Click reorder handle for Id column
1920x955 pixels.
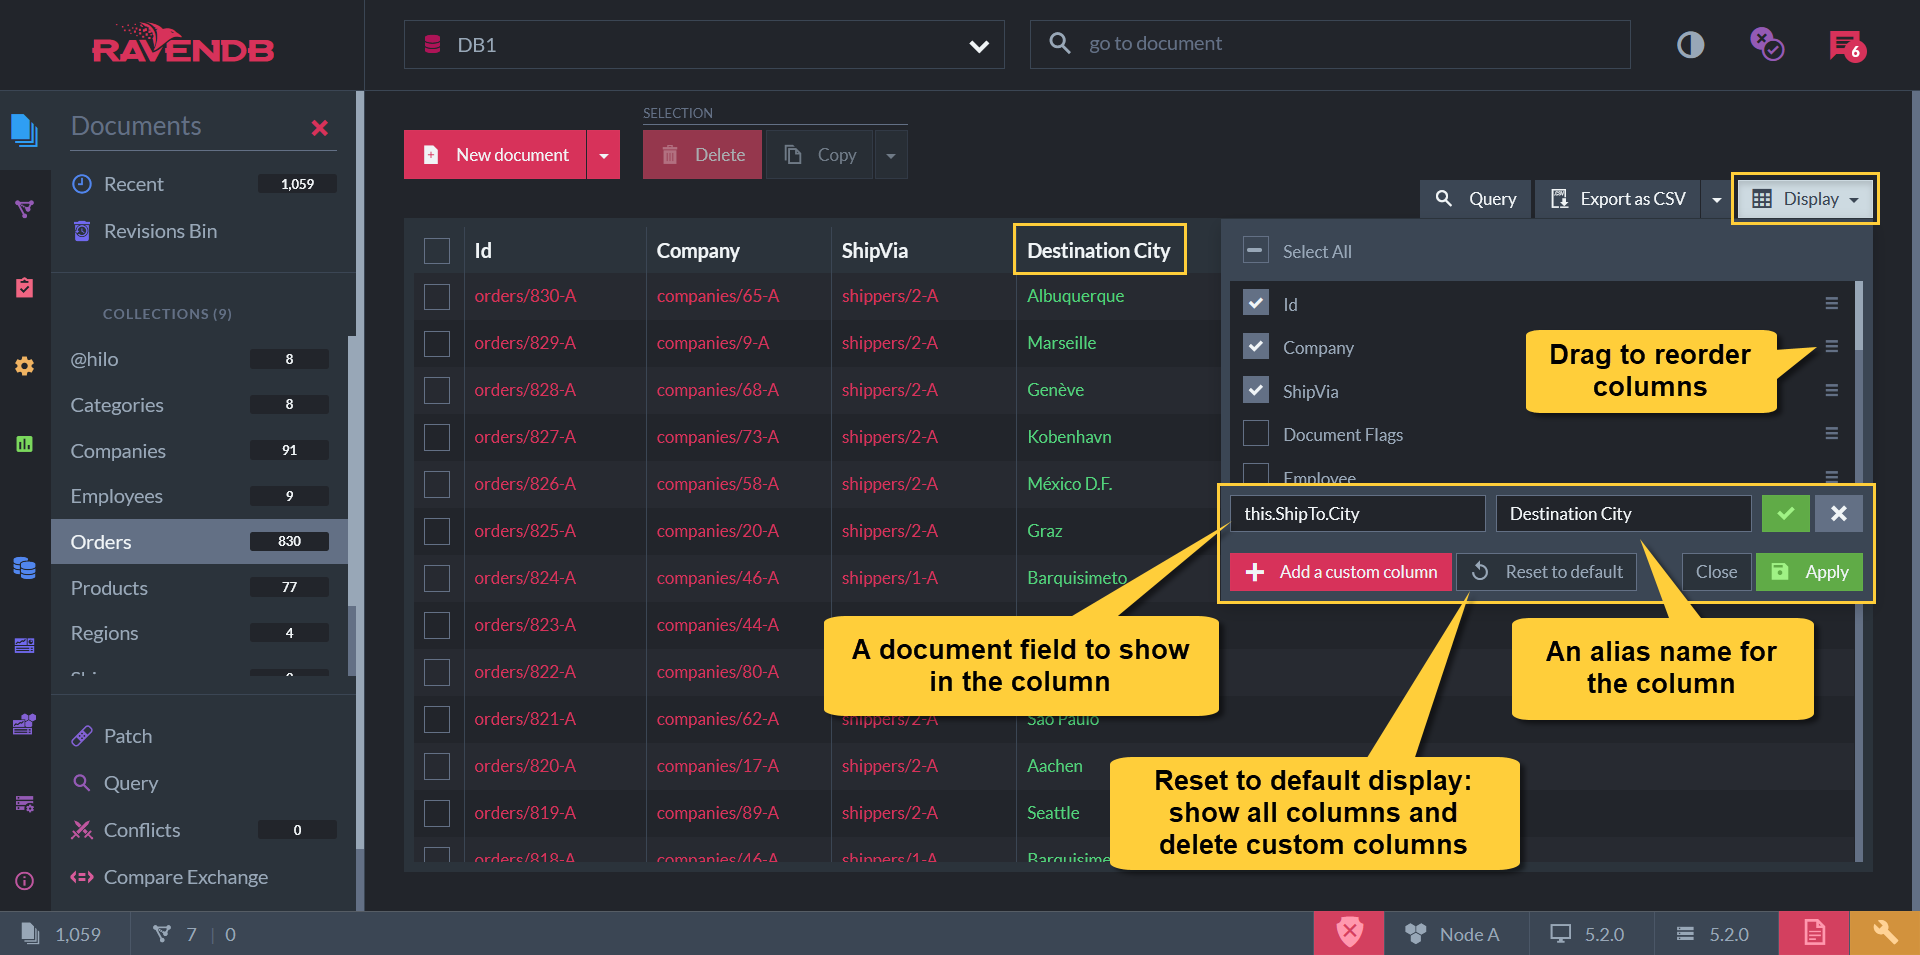pos(1831,303)
